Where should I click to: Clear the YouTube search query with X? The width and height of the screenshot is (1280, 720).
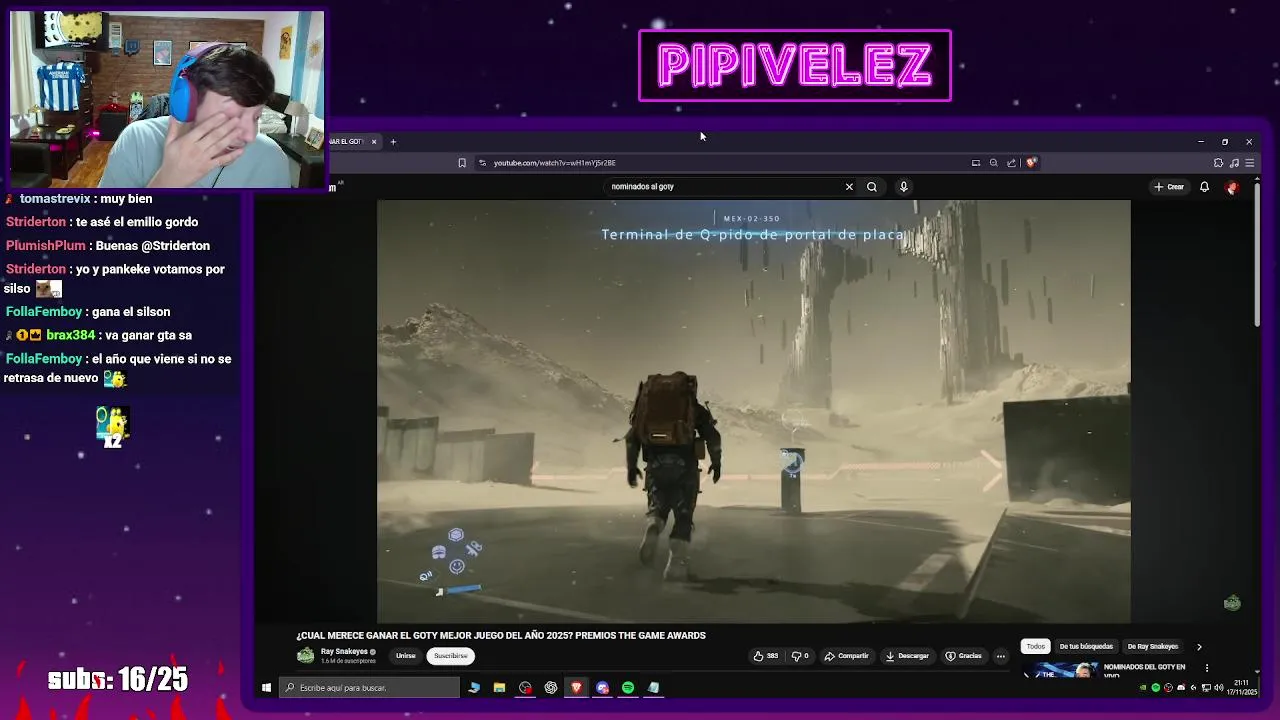pyautogui.click(x=849, y=187)
